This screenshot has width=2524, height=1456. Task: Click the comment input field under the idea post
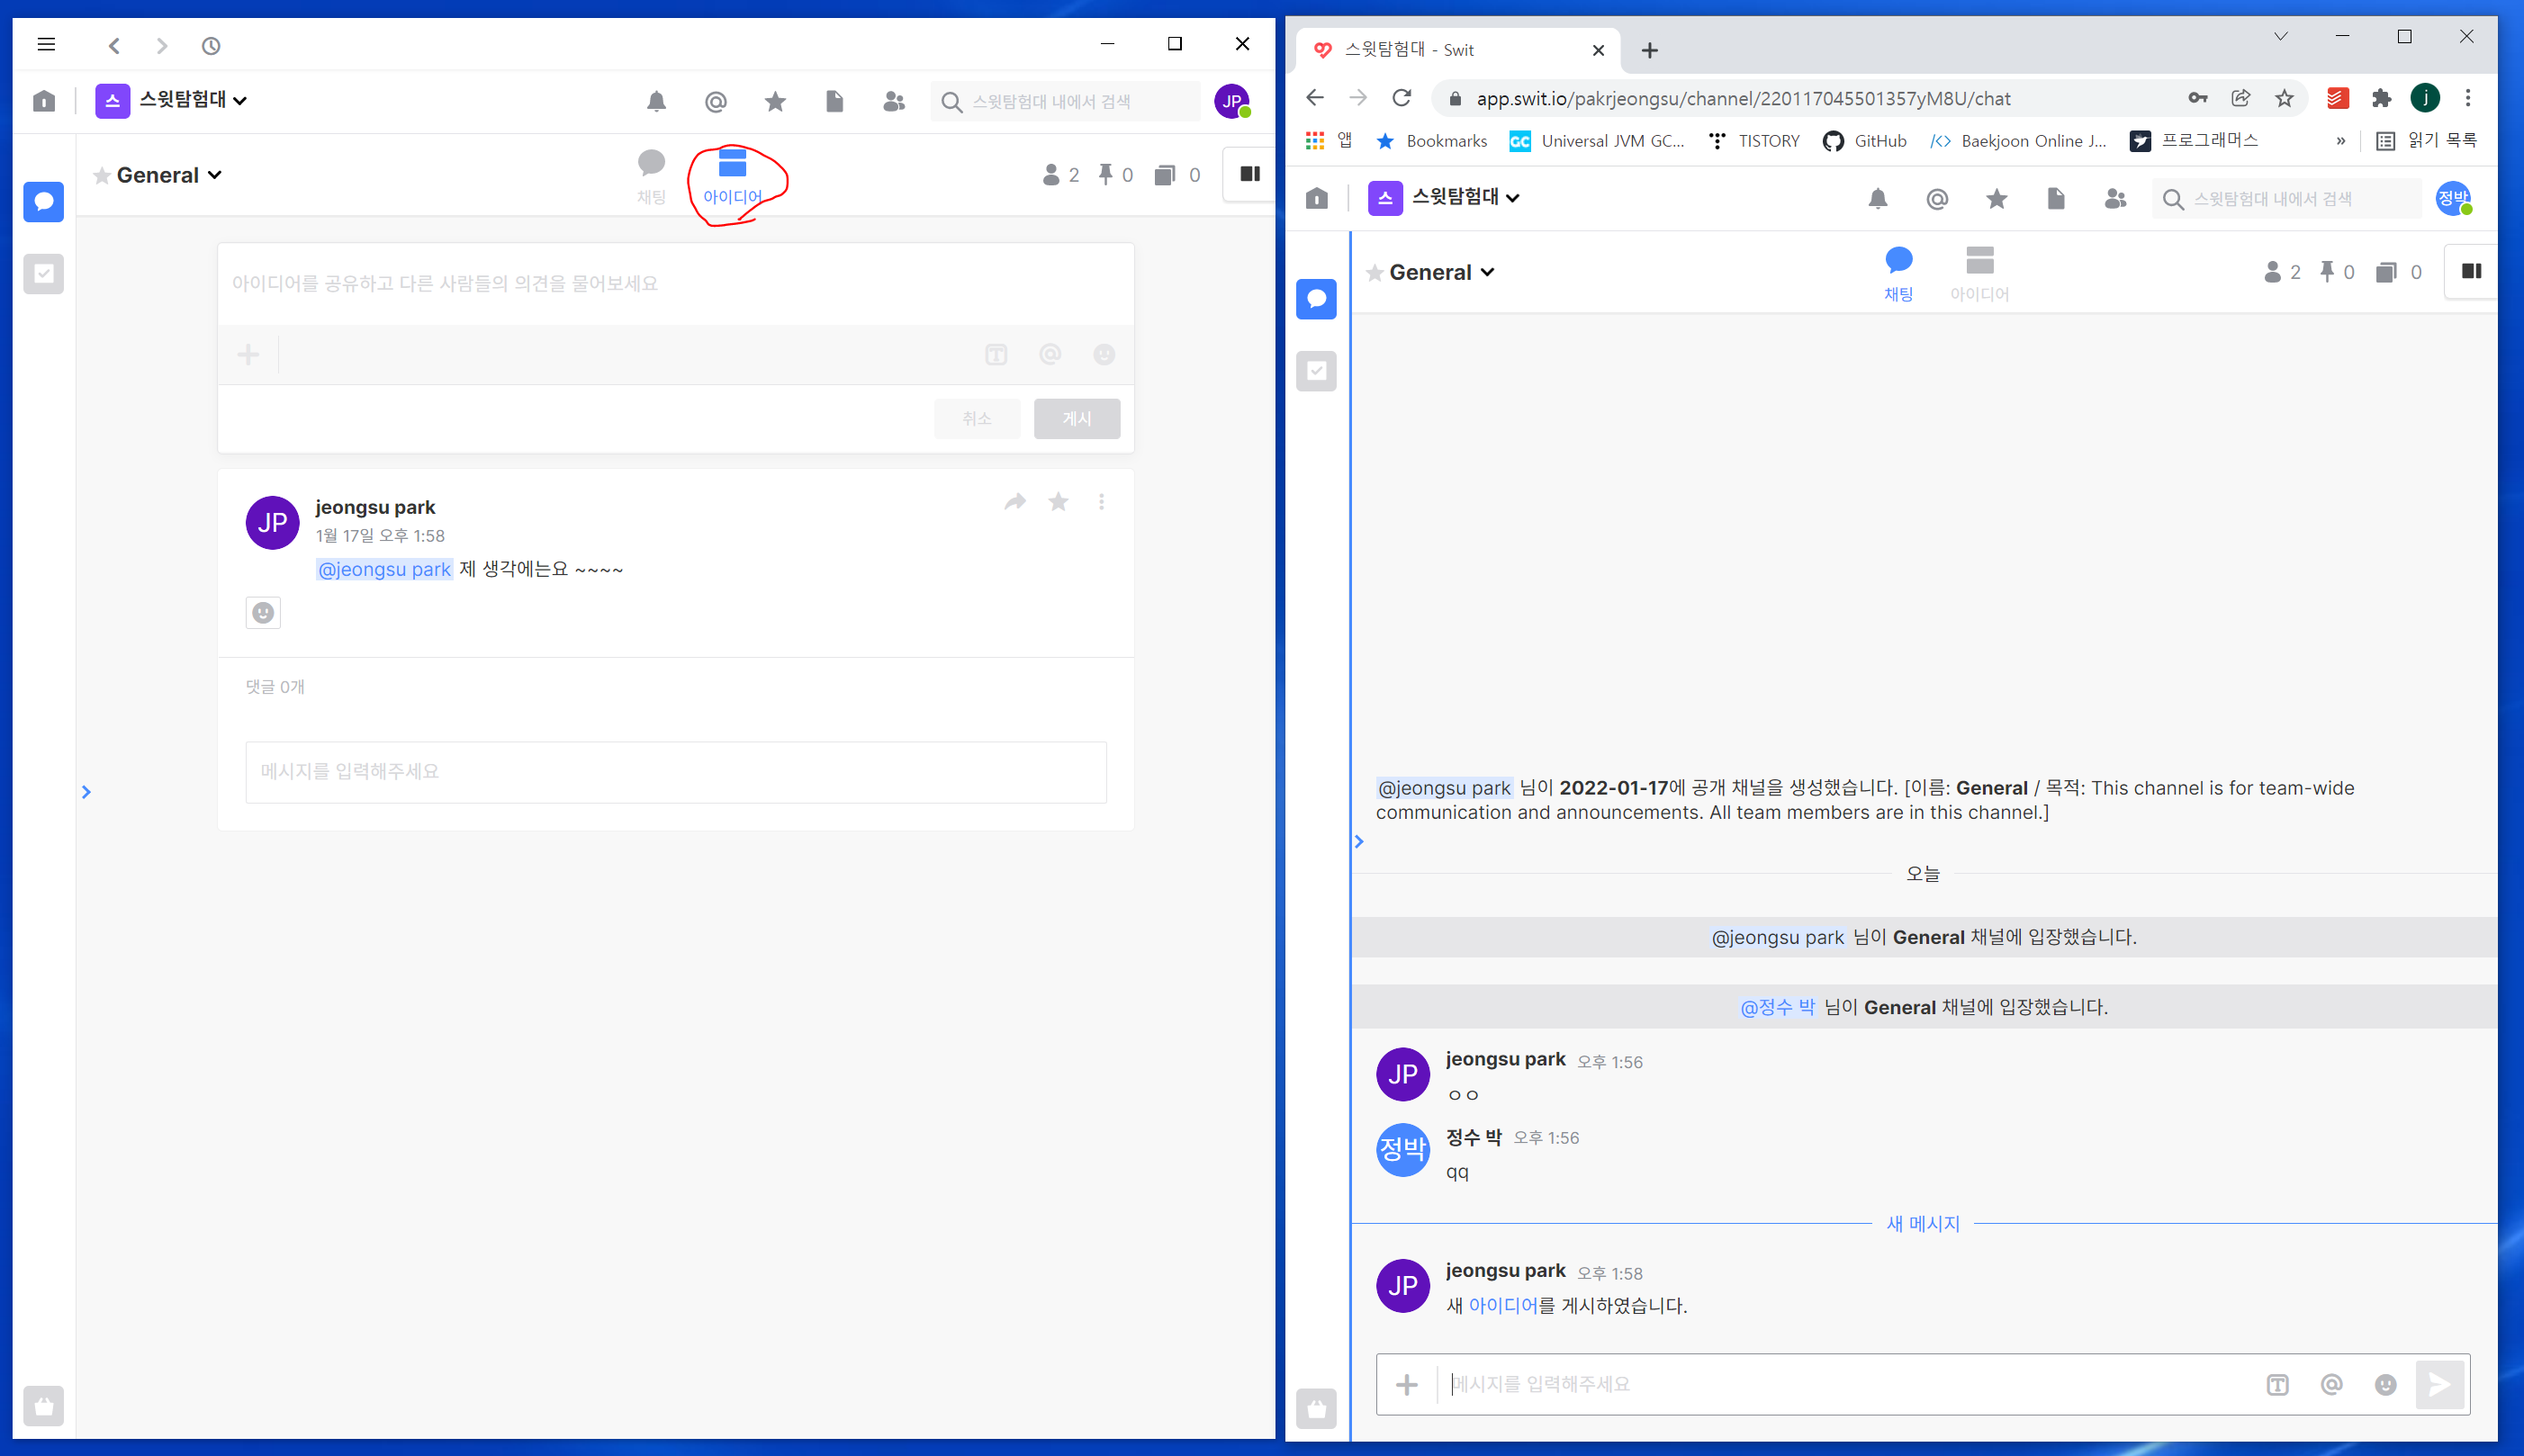(x=675, y=771)
